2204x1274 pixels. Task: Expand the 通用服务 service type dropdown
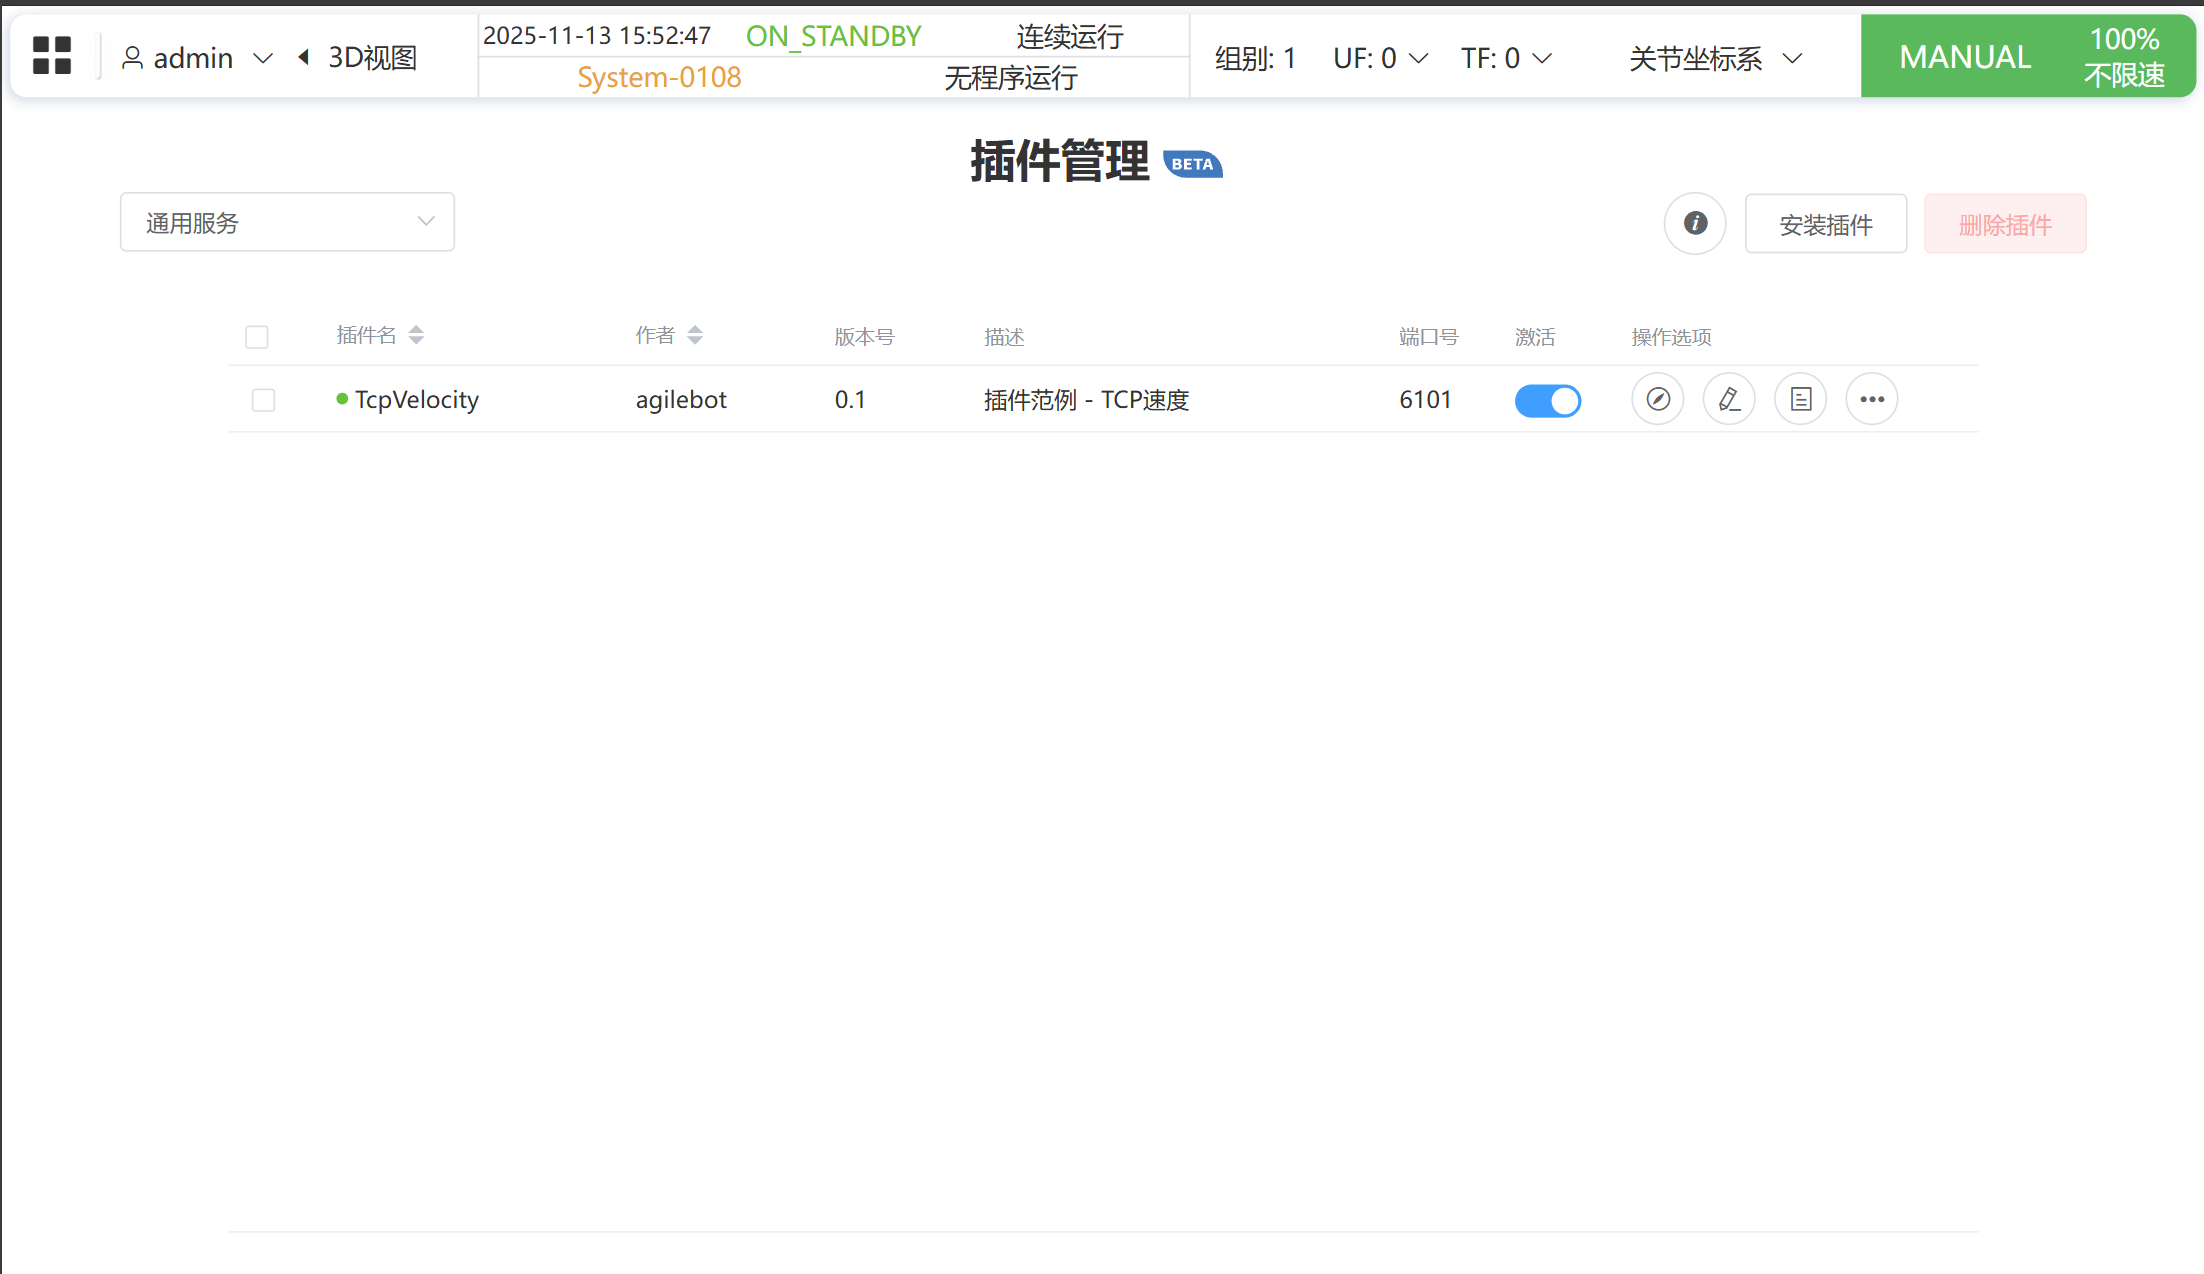click(287, 223)
